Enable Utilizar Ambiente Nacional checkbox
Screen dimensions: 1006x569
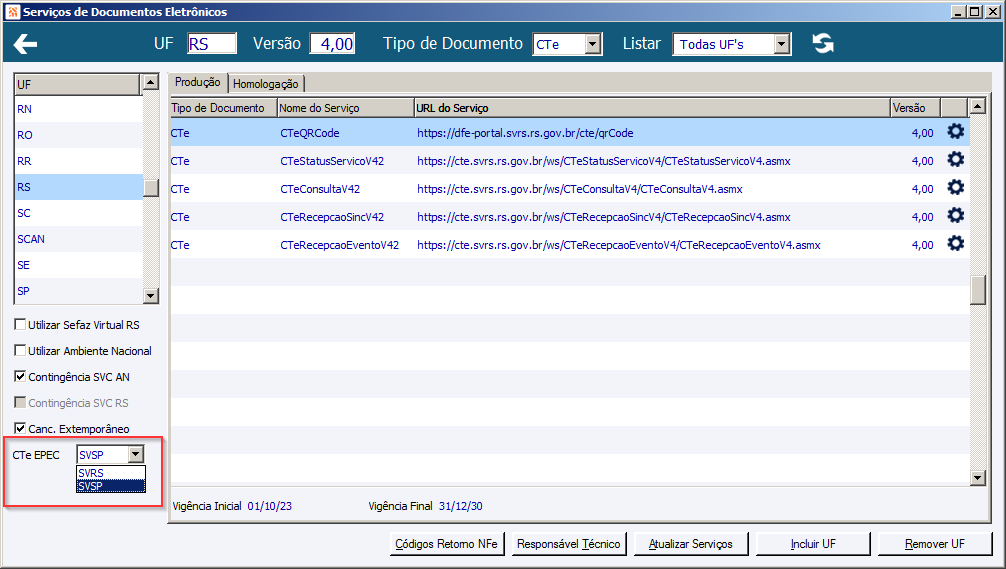point(20,350)
